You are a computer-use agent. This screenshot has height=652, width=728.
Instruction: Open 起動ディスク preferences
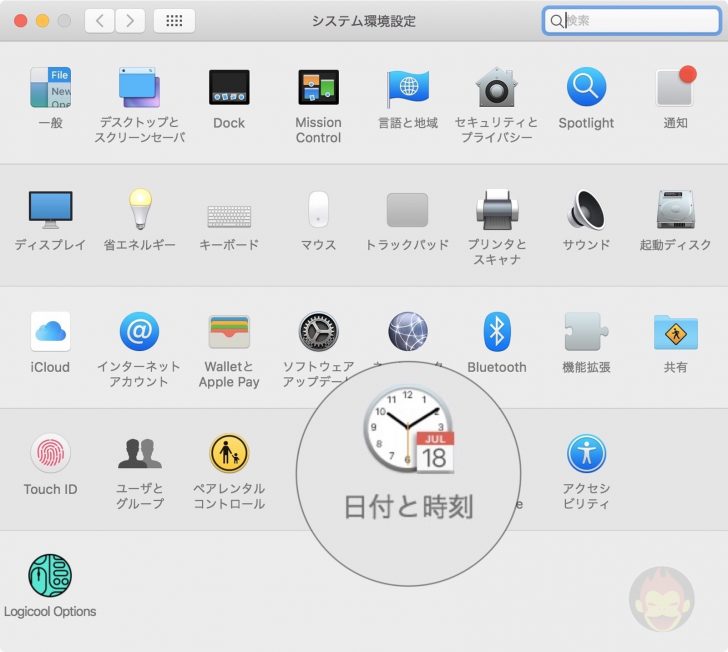click(676, 210)
